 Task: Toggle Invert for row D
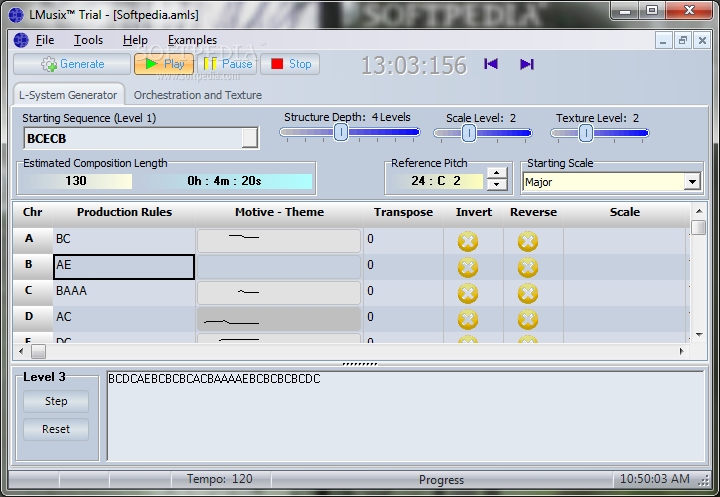[x=468, y=319]
